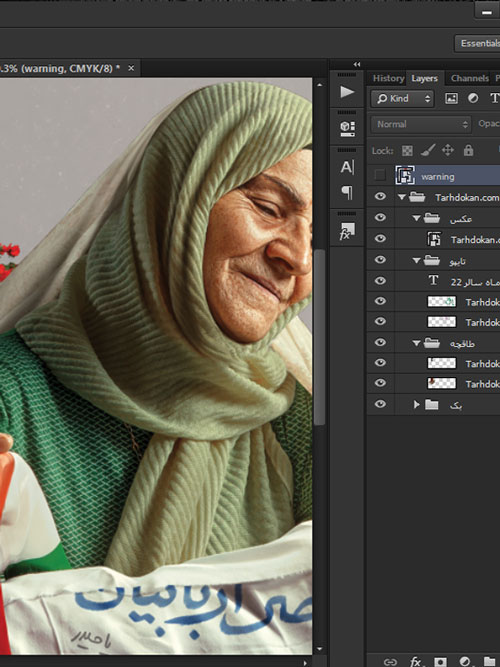Hide the تایپو group
Viewport: 500px width, 667px height.
tap(380, 259)
